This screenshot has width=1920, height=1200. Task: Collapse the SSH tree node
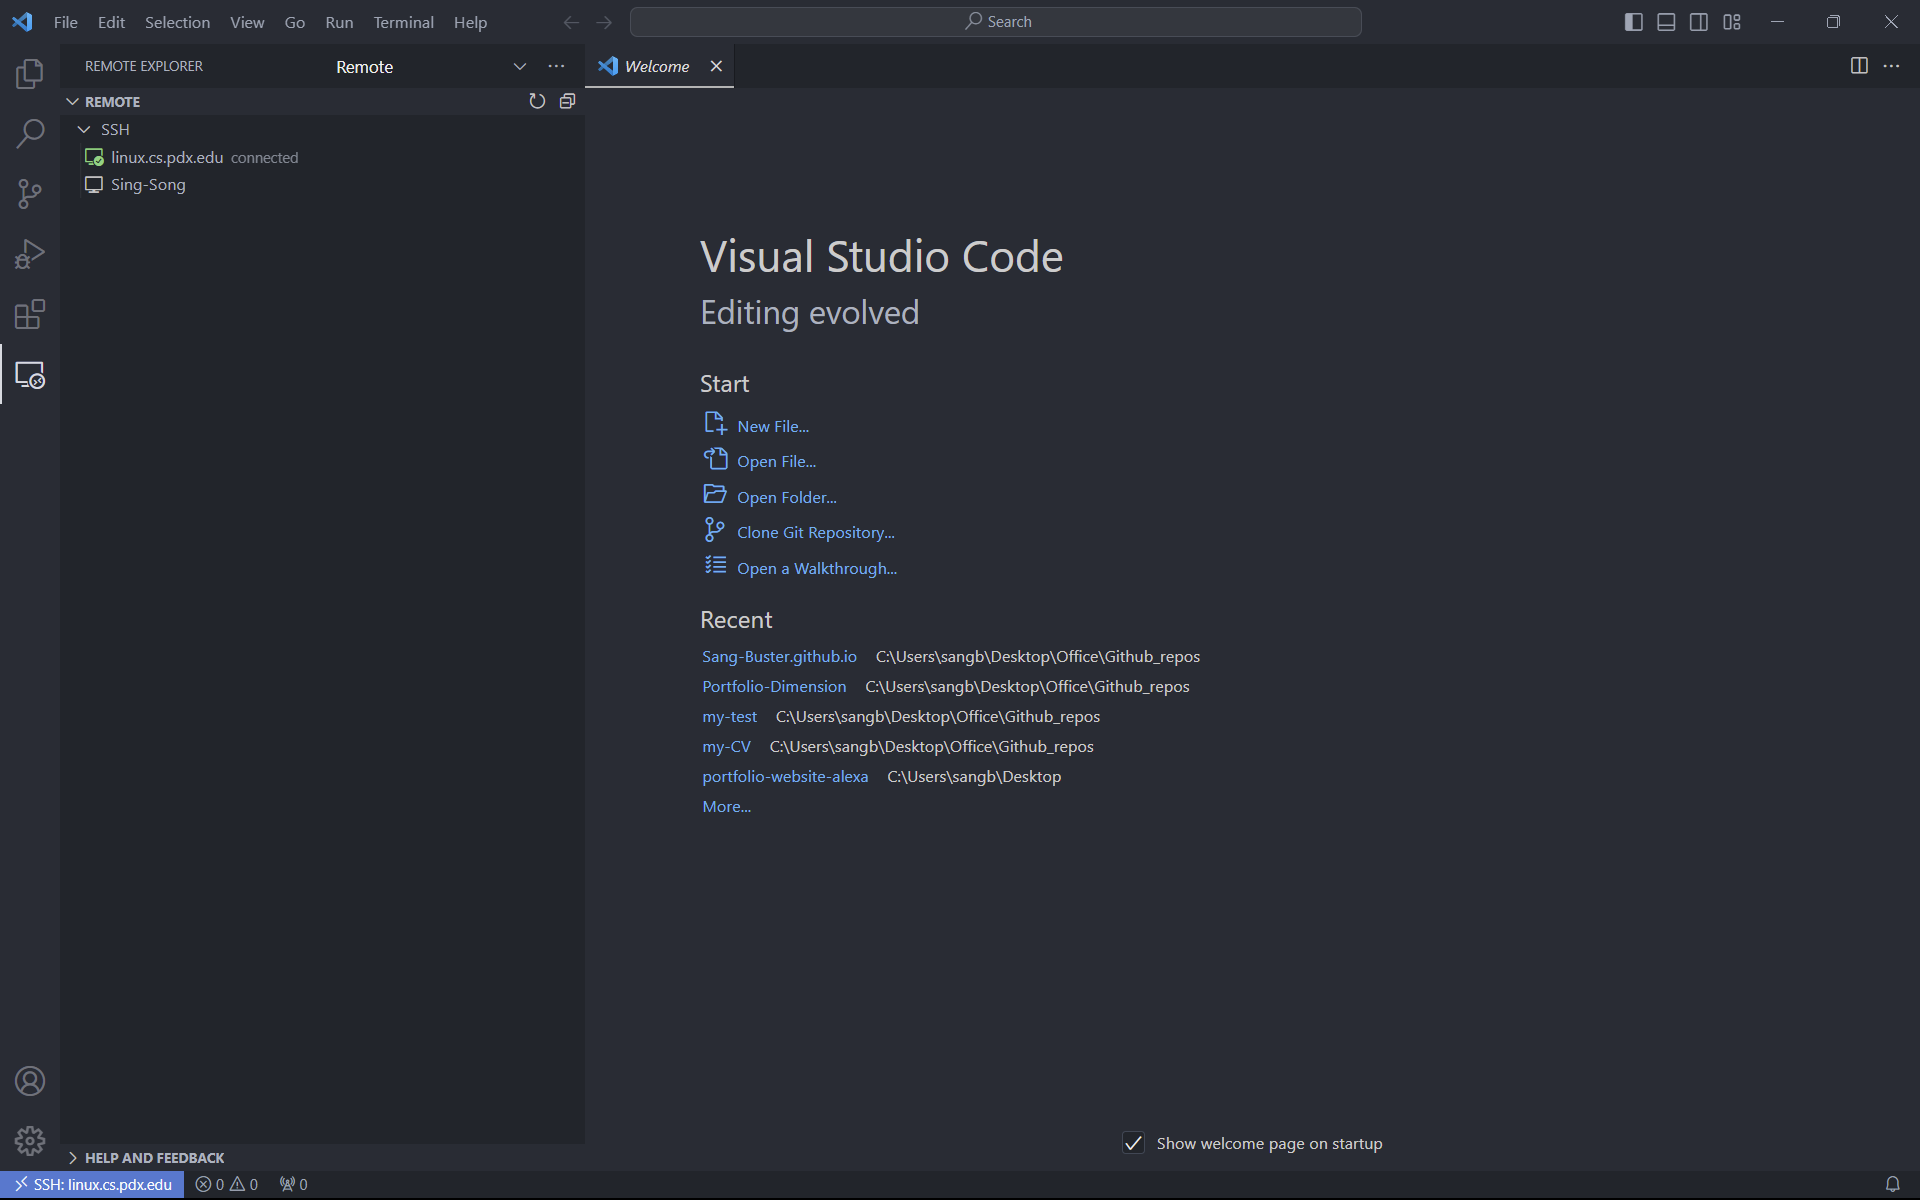click(x=84, y=130)
